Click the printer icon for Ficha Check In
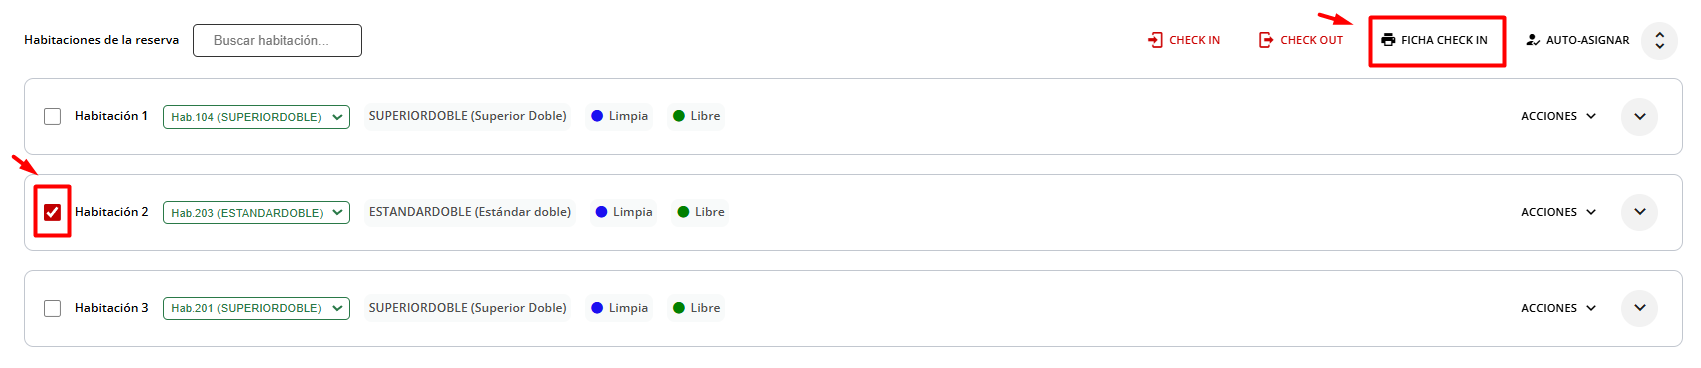This screenshot has width=1701, height=368. (1388, 40)
